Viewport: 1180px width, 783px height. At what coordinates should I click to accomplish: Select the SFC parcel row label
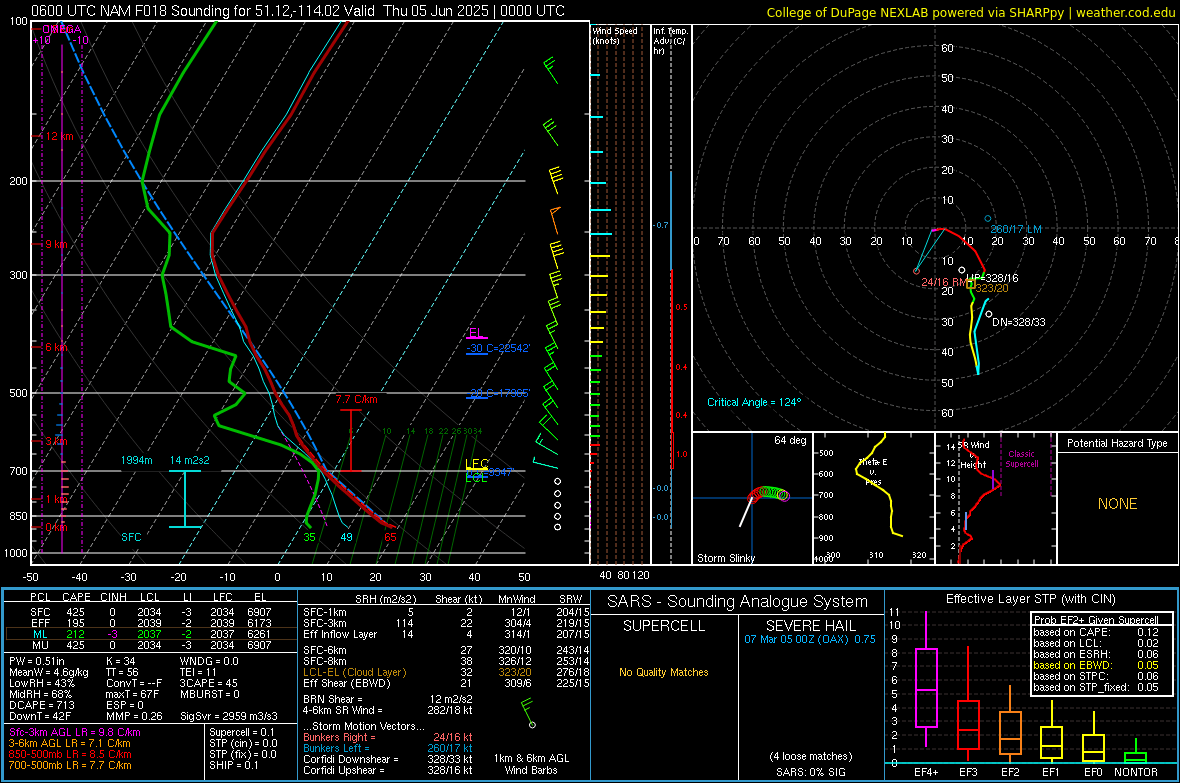(x=40, y=612)
